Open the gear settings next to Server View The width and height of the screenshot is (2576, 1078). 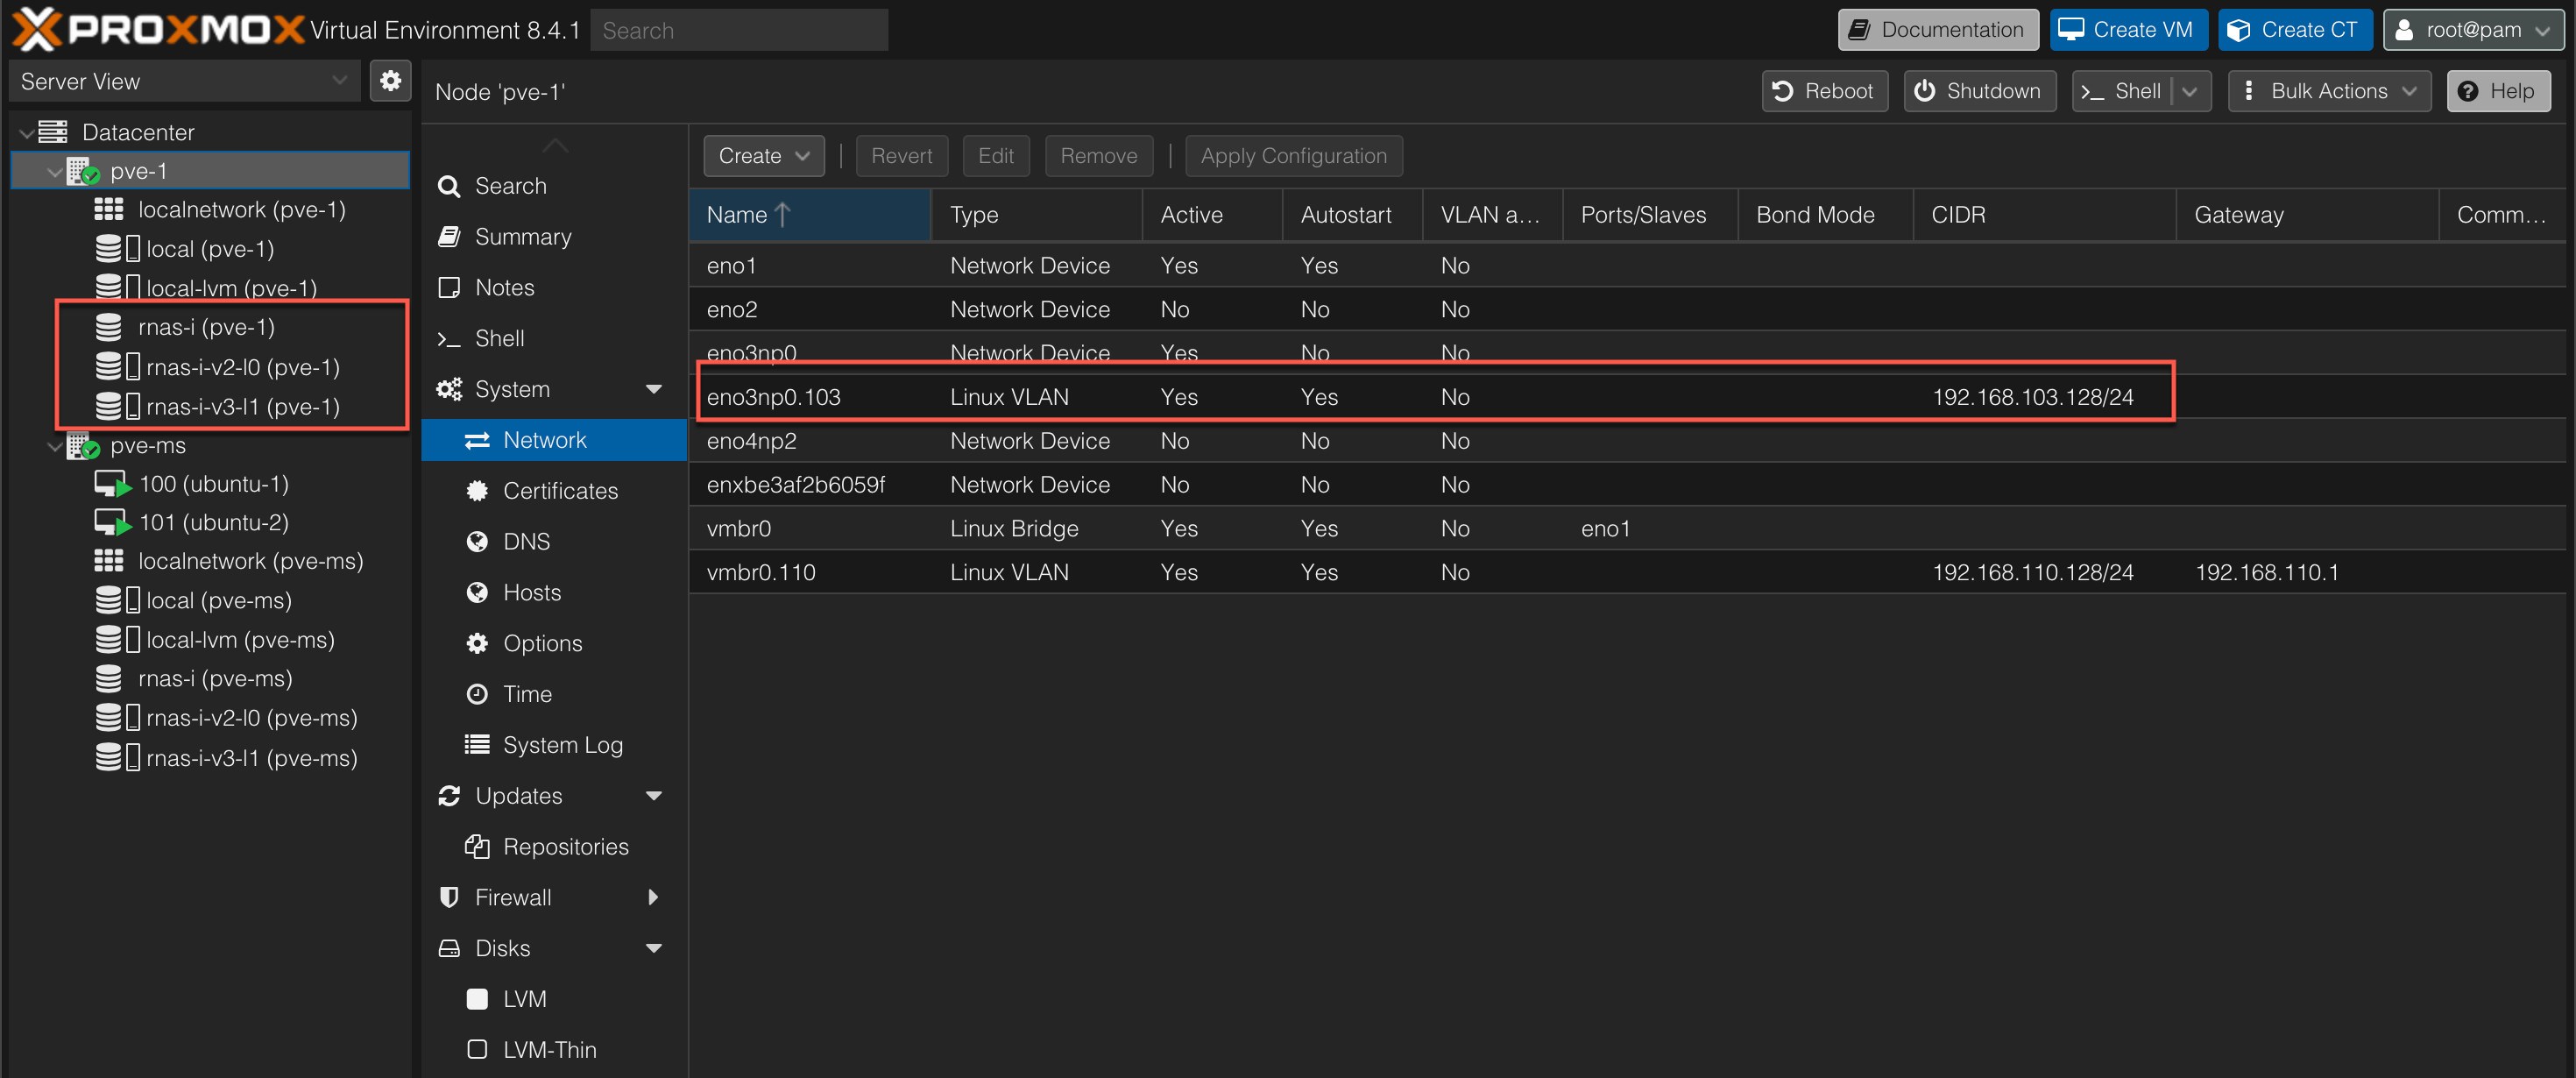tap(390, 81)
